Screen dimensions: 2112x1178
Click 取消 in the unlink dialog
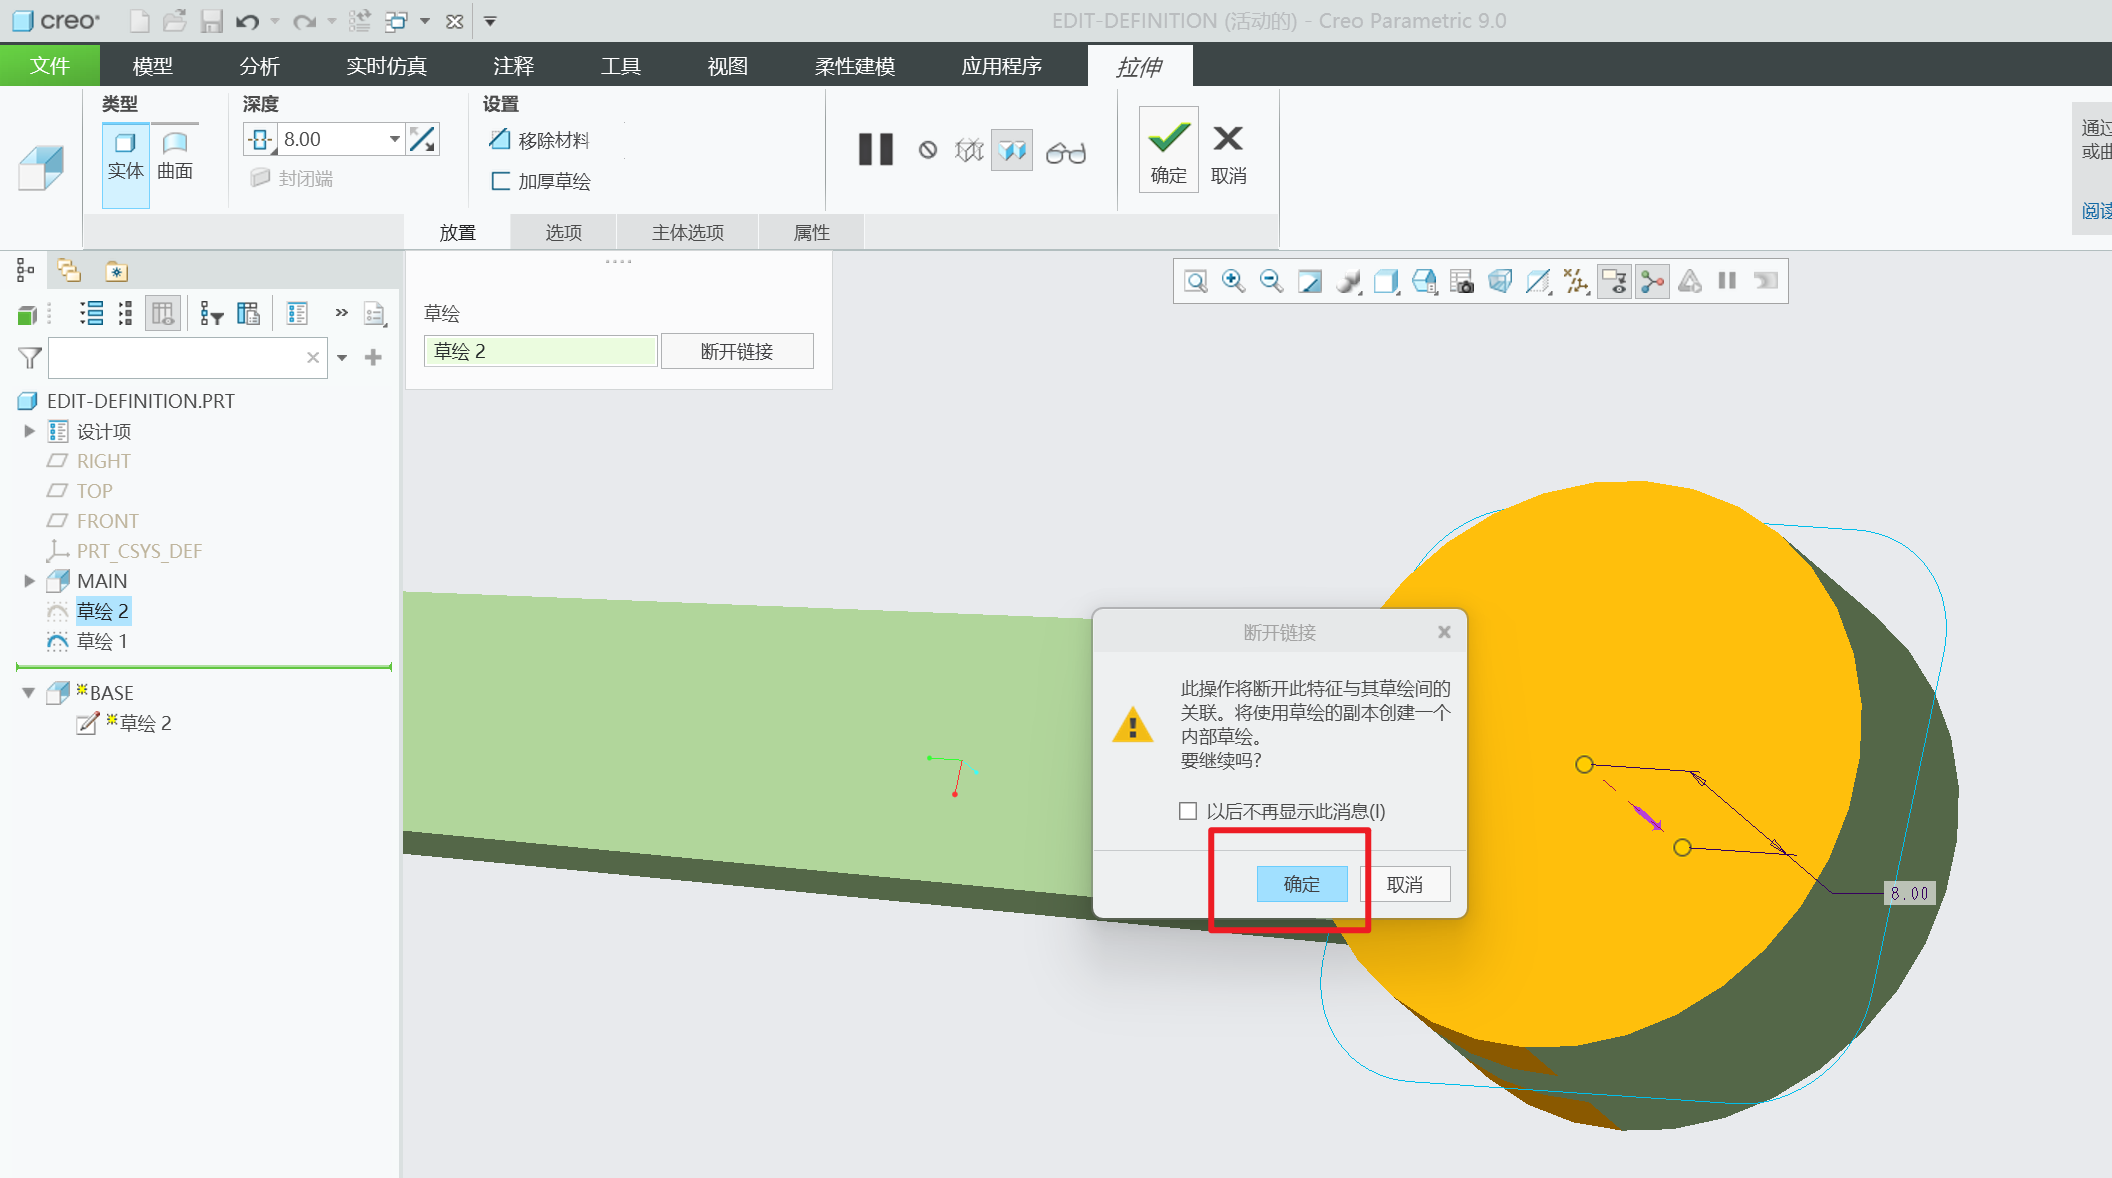tap(1404, 884)
